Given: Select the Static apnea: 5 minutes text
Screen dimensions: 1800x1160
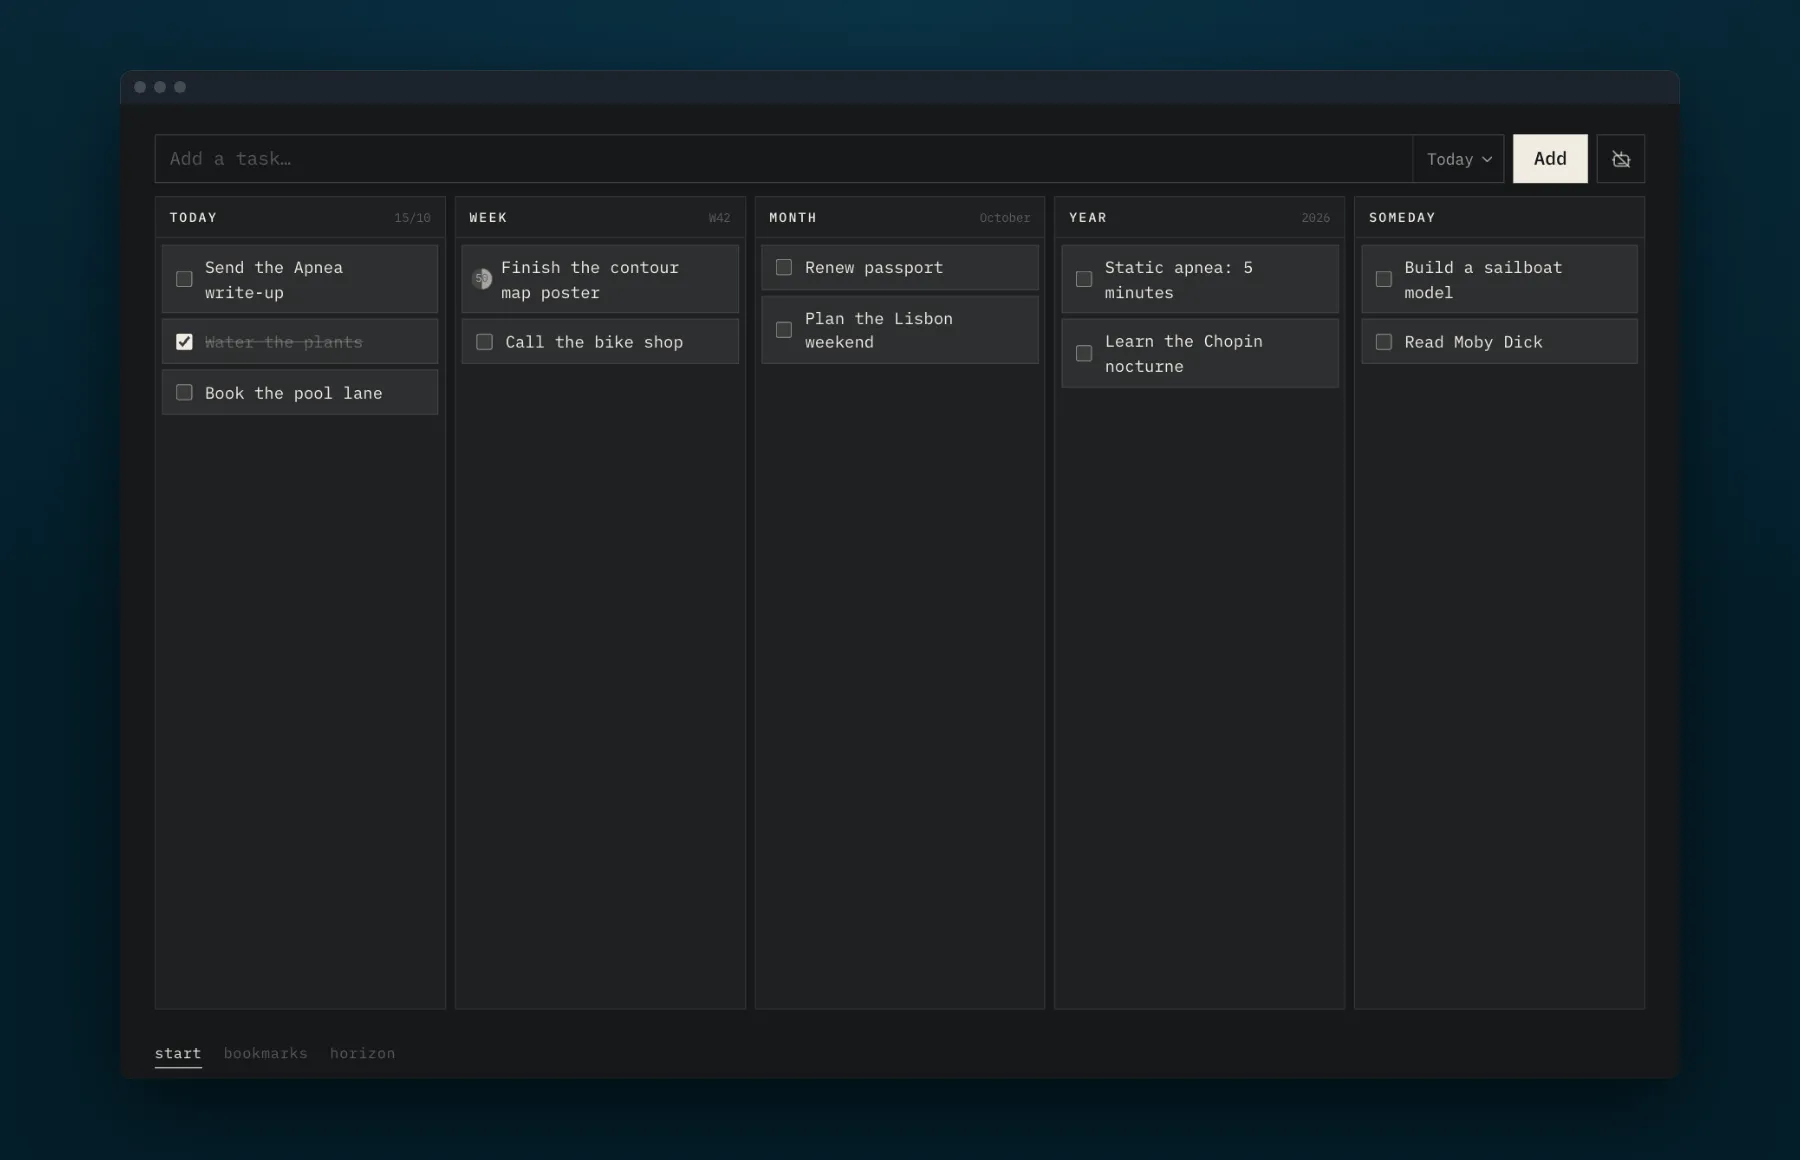Looking at the screenshot, I should tap(1179, 280).
